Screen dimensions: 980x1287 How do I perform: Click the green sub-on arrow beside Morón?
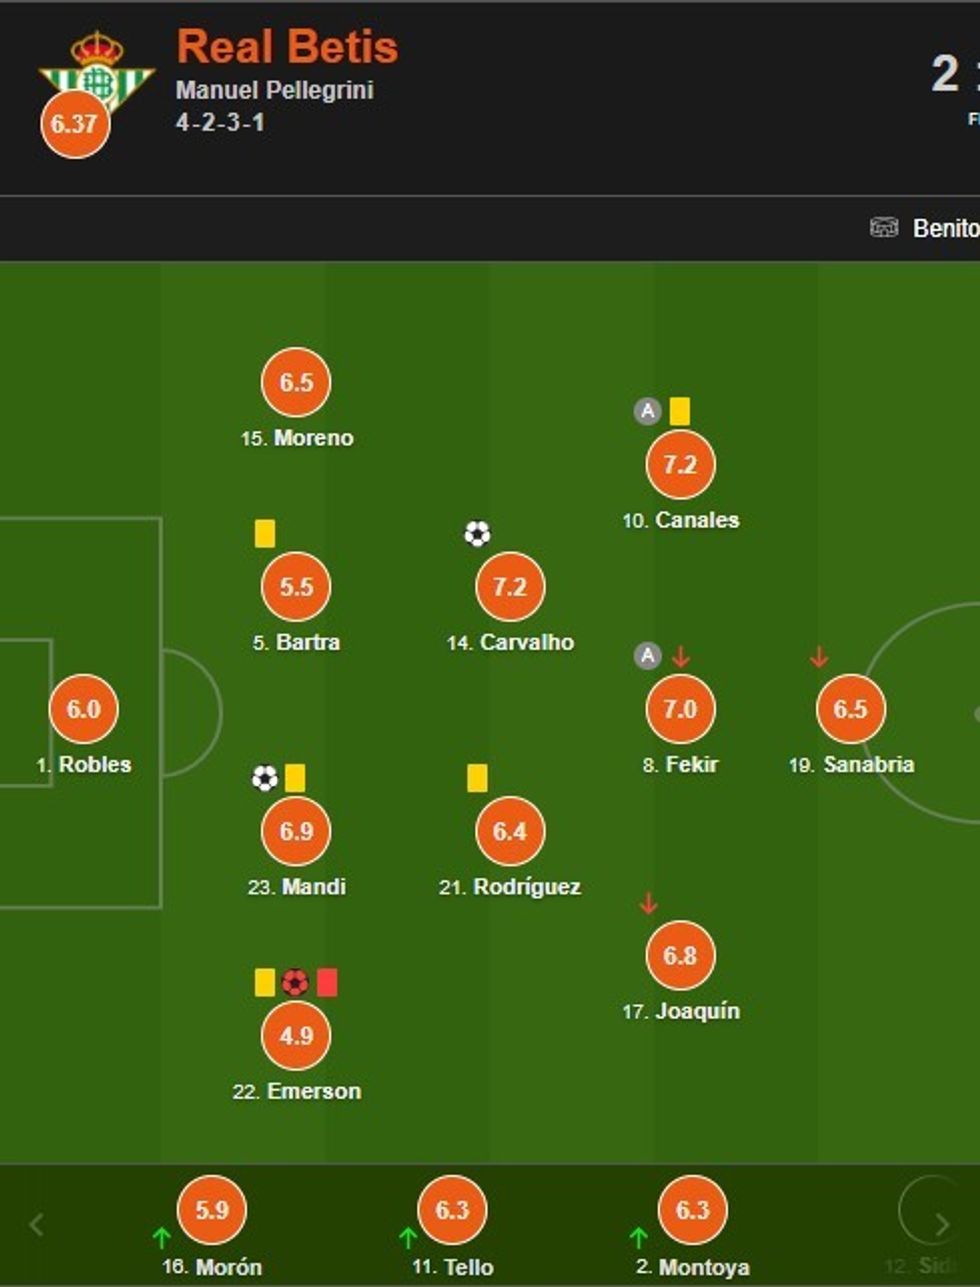(x=162, y=1237)
